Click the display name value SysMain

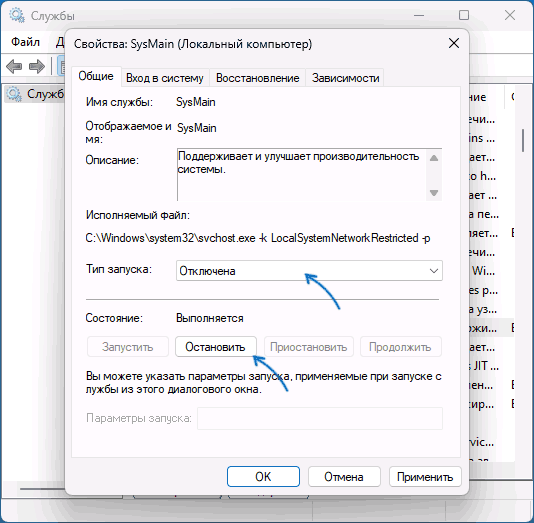pyautogui.click(x=197, y=128)
